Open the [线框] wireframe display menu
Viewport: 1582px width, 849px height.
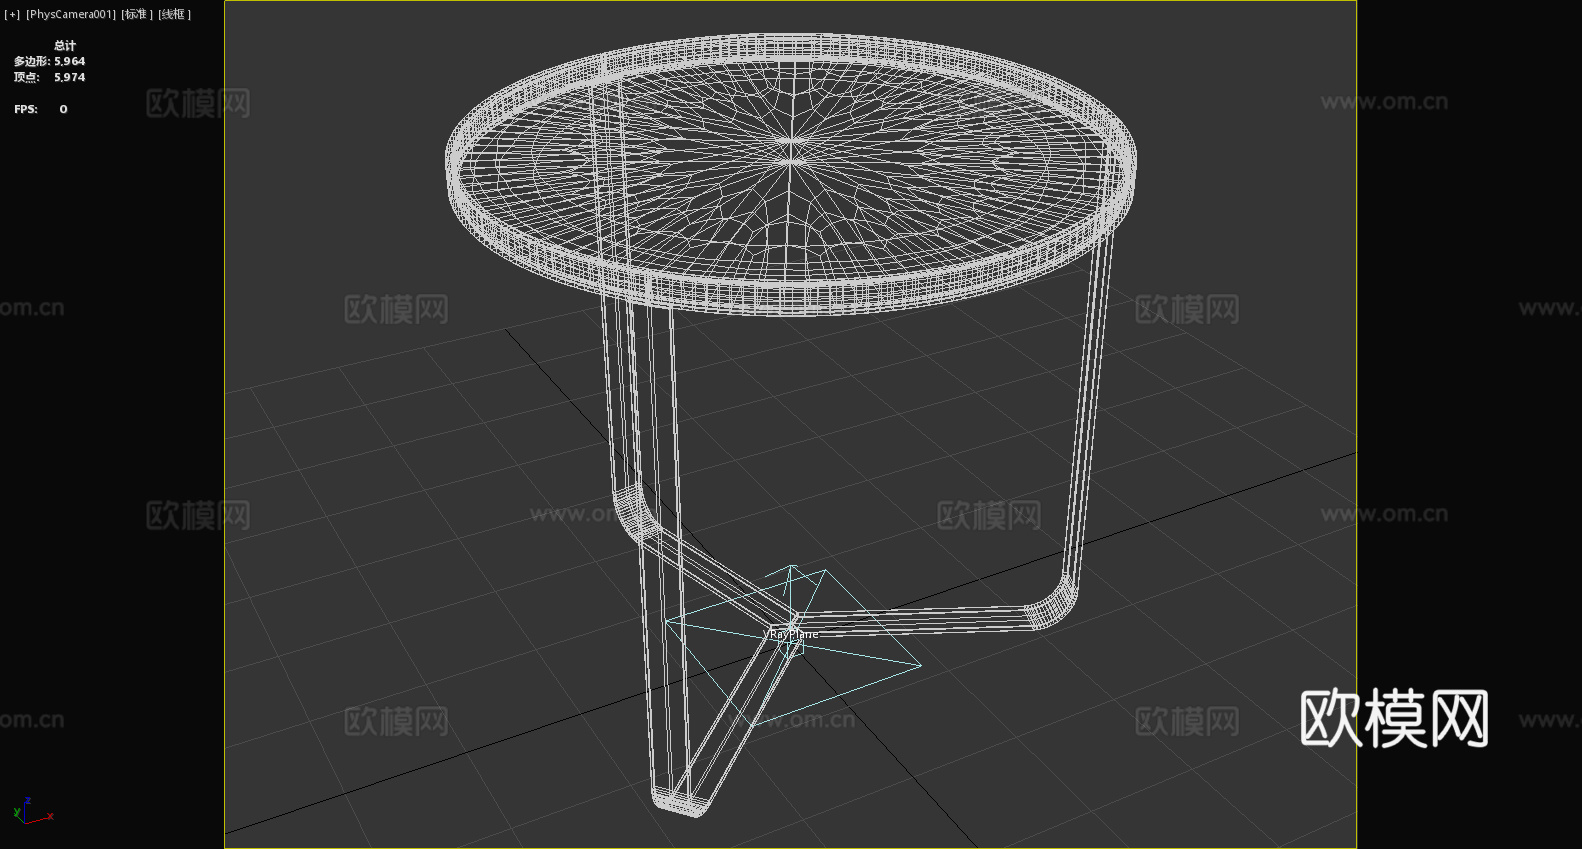tap(175, 14)
